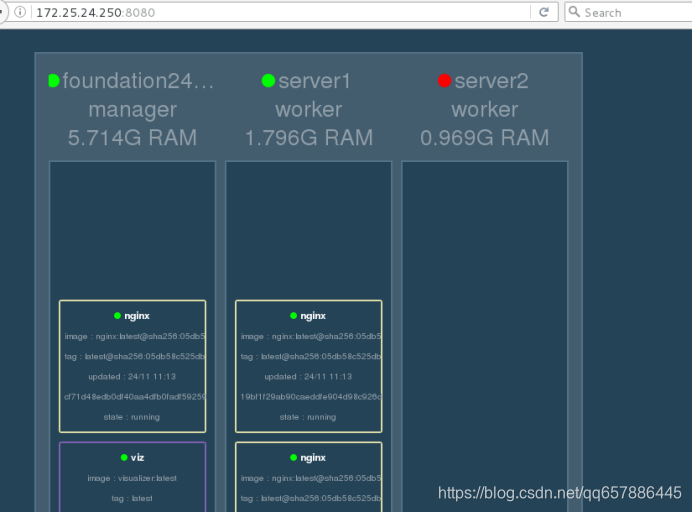Click state : running in server1 nginx card
Image resolution: width=692 pixels, height=512 pixels.
(308, 417)
